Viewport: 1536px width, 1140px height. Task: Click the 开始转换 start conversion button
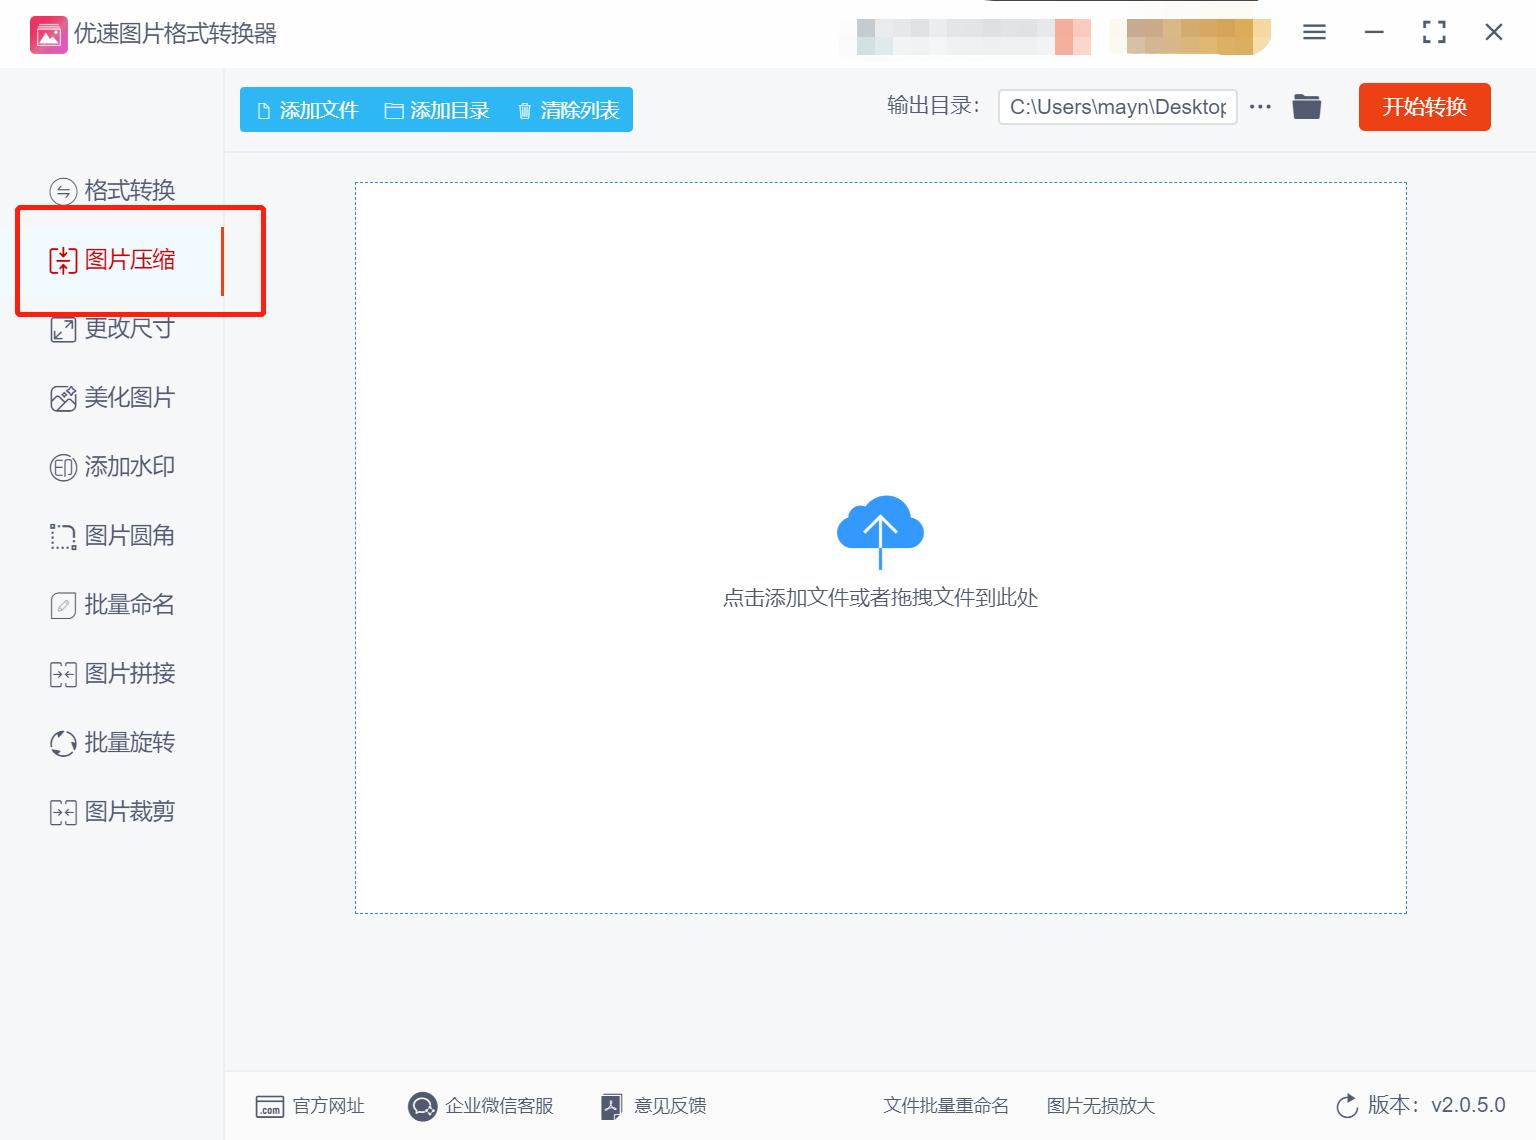(1424, 107)
